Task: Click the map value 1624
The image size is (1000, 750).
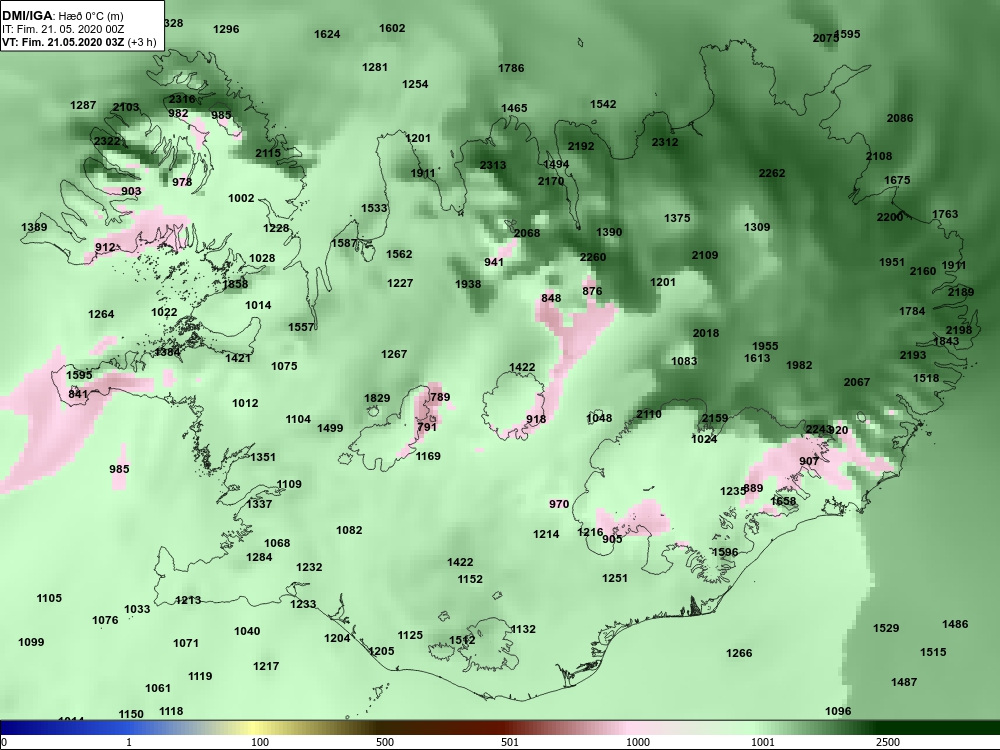Action: tap(327, 34)
